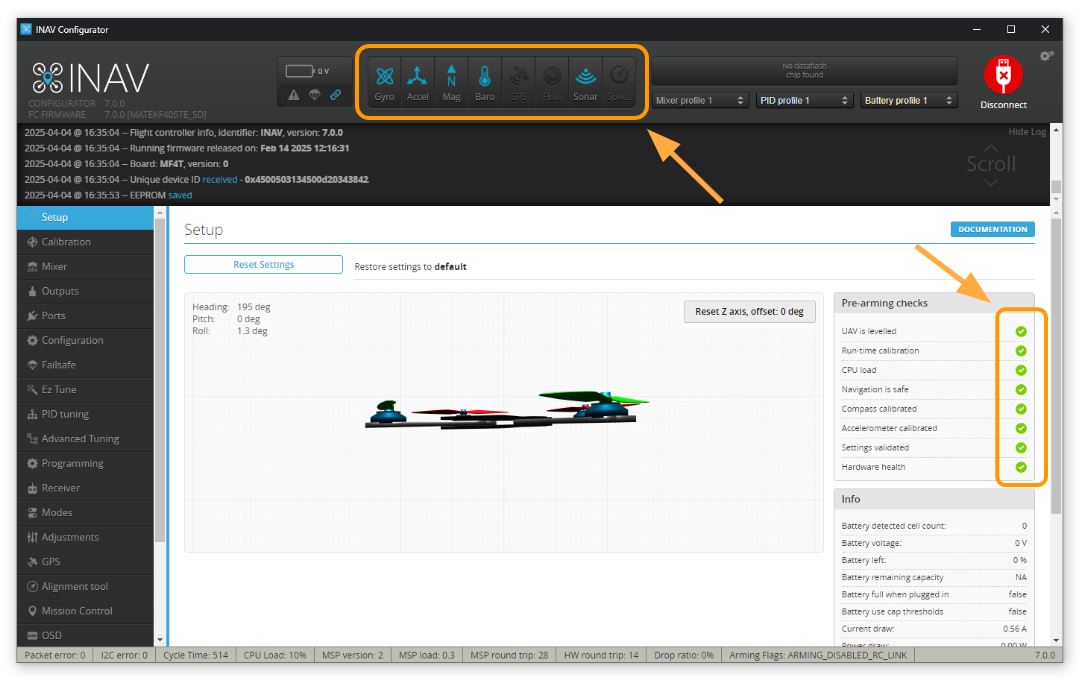
Task: Click the sidebar scroll down arrow
Action: tap(160, 640)
